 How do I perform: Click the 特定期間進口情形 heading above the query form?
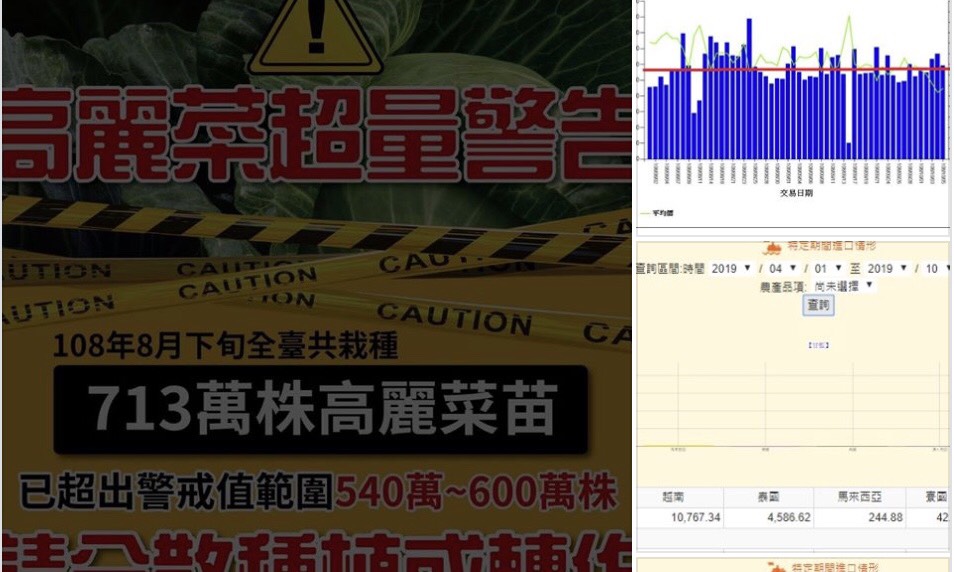[x=832, y=246]
